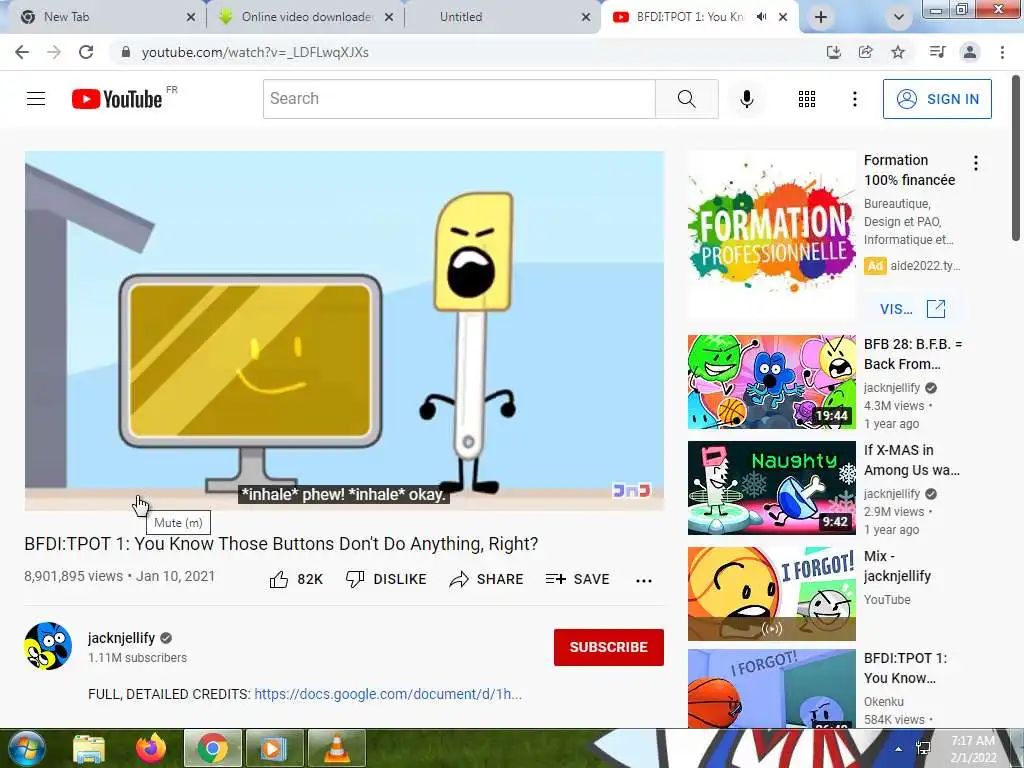Open VLC media player from taskbar
Screen dimensions: 1024x768
pos(336,748)
